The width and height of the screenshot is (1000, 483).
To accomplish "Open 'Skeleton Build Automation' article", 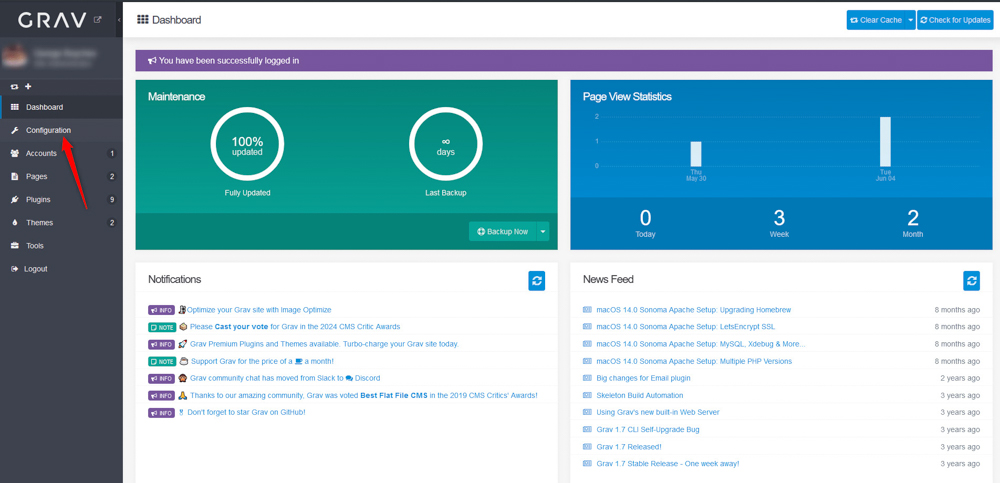I will [x=640, y=396].
